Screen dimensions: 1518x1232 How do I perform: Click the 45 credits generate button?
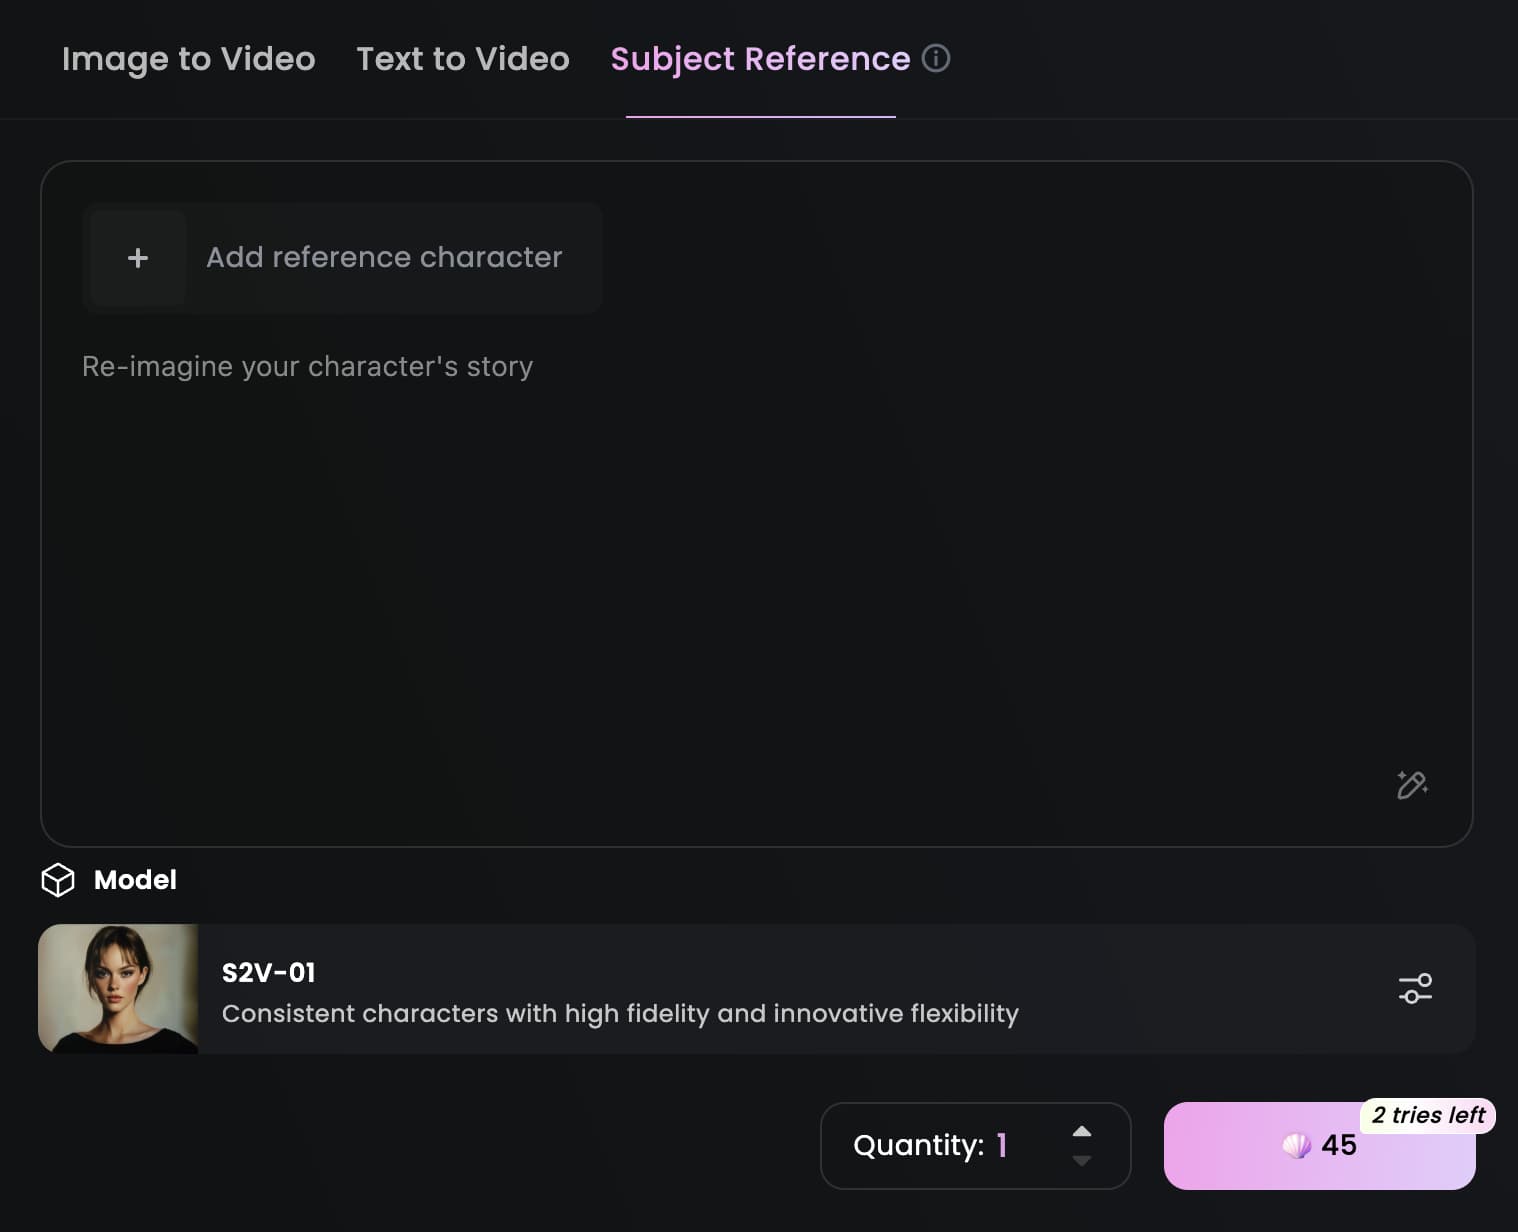1319,1146
